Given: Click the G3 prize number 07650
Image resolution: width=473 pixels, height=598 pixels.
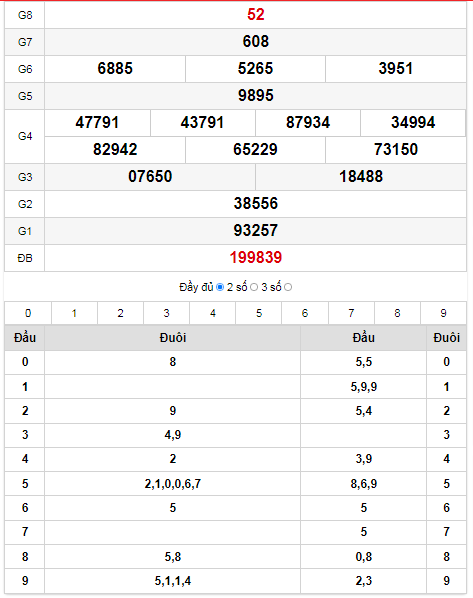Looking at the screenshot, I should point(150,176).
